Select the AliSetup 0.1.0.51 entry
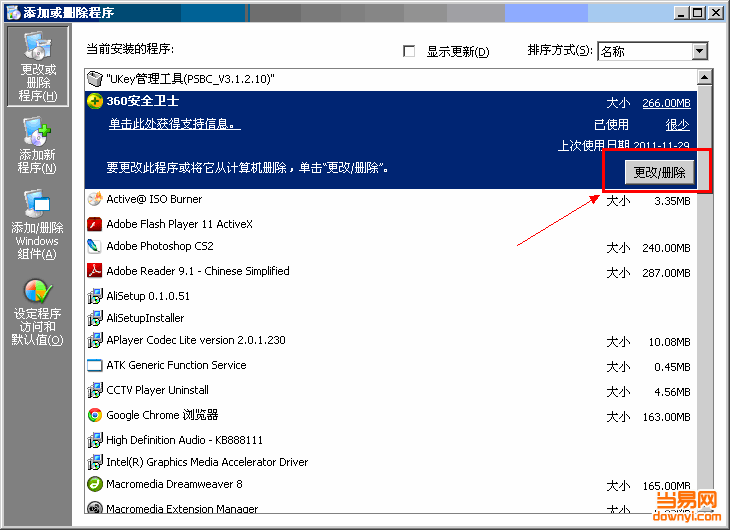Image resolution: width=730 pixels, height=530 pixels. click(x=391, y=296)
